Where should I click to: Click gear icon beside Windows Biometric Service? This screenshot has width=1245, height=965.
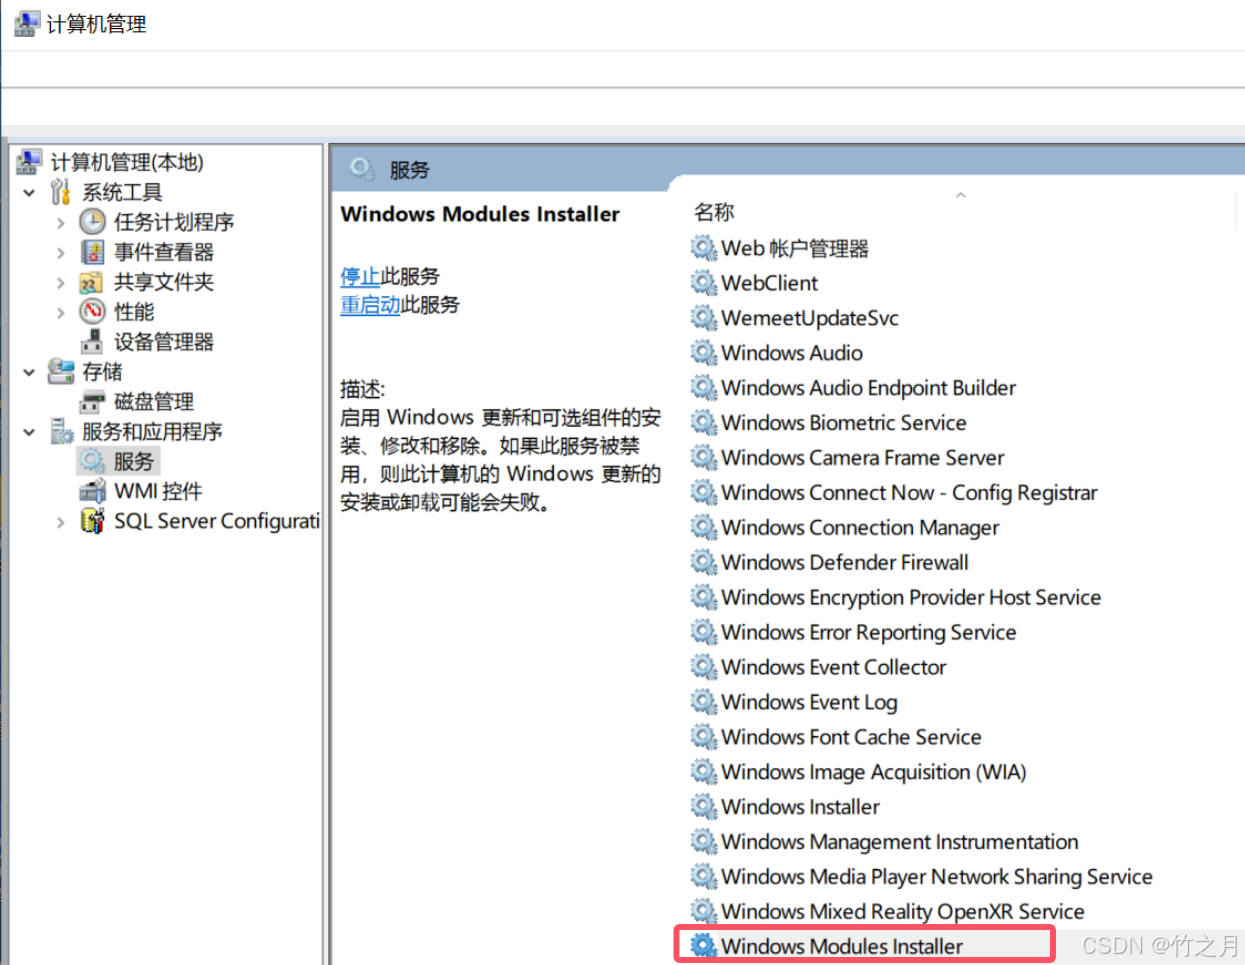[x=704, y=423]
